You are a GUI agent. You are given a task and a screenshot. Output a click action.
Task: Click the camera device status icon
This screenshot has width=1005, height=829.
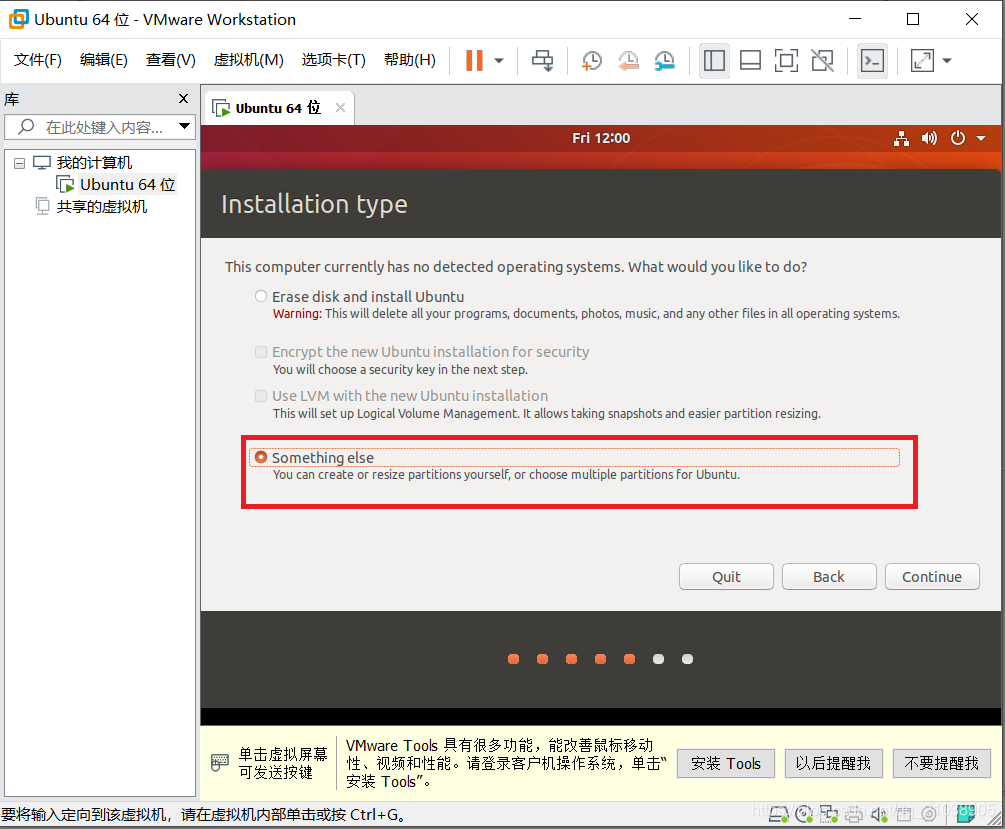coord(928,814)
